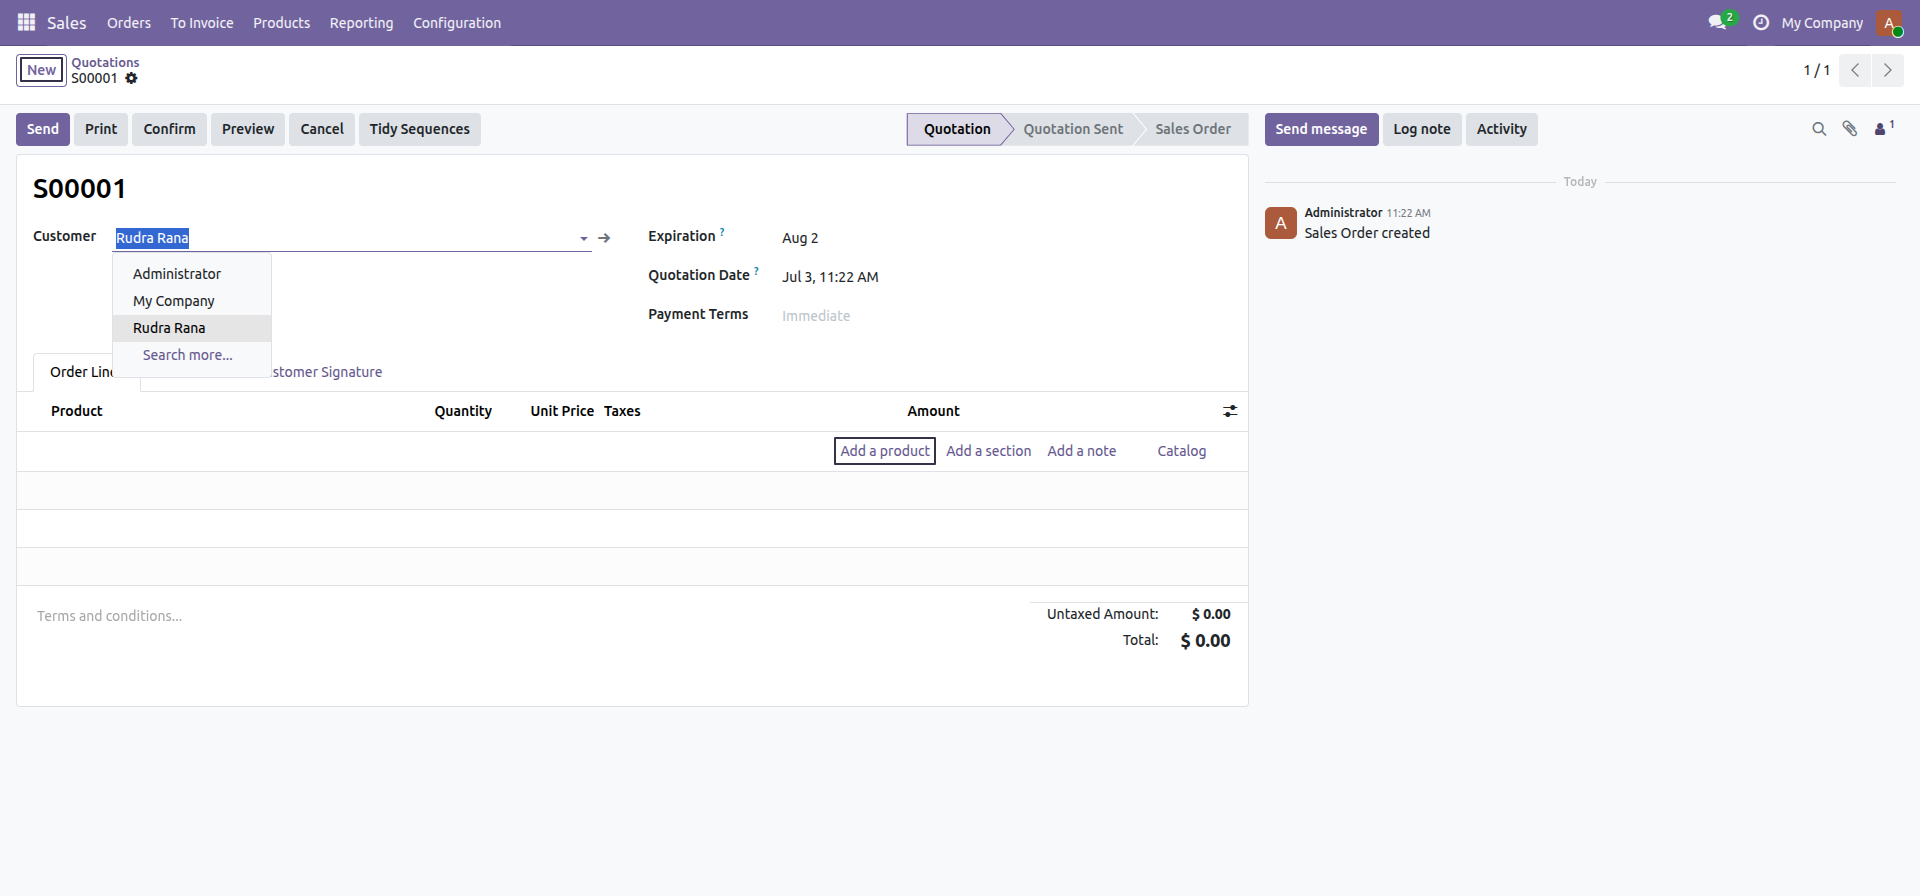Click Add a section
1920x896 pixels.
point(989,451)
